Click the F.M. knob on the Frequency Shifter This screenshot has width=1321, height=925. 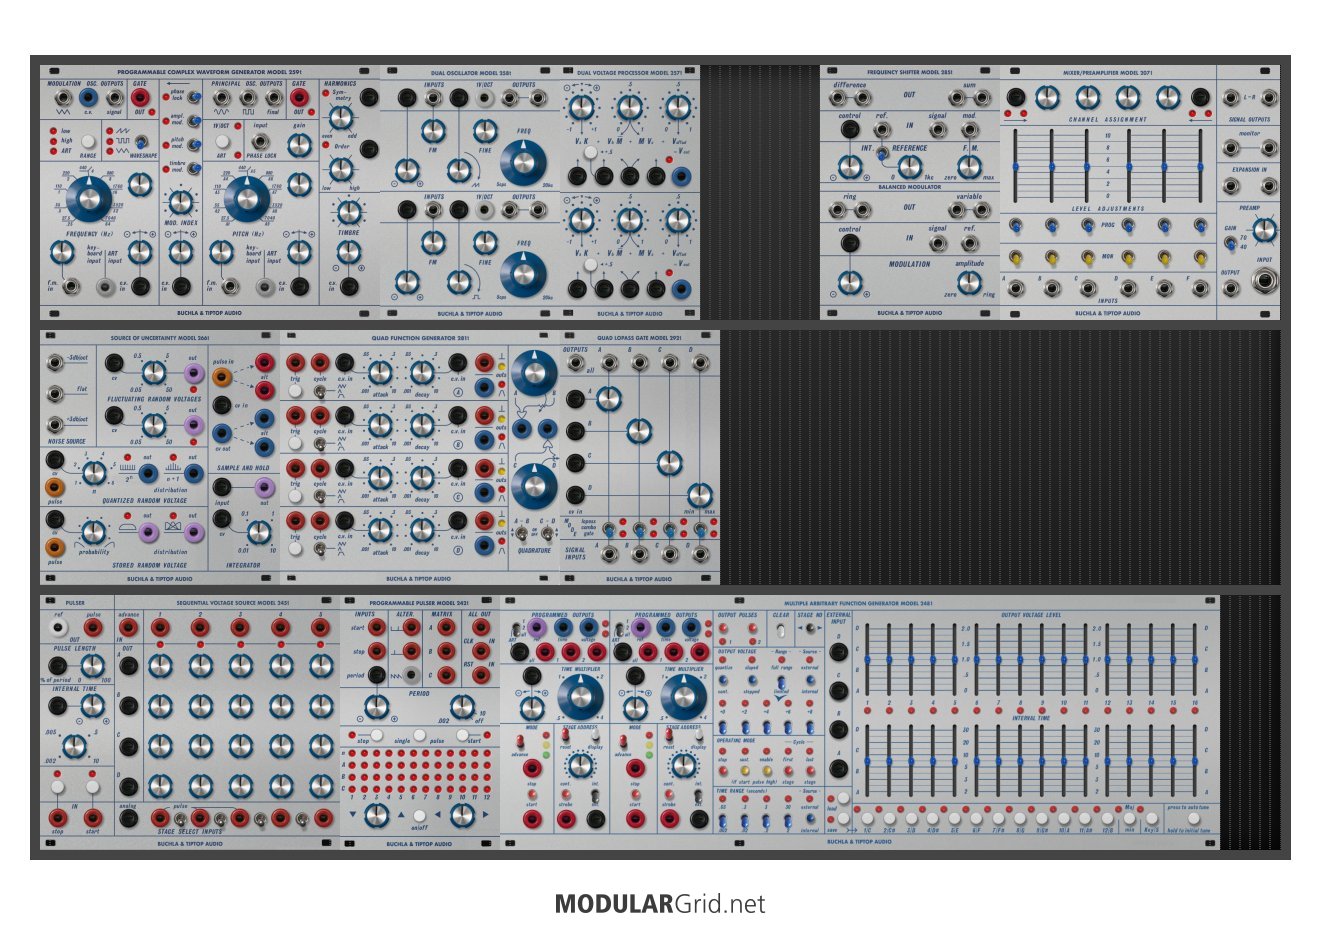[969, 166]
